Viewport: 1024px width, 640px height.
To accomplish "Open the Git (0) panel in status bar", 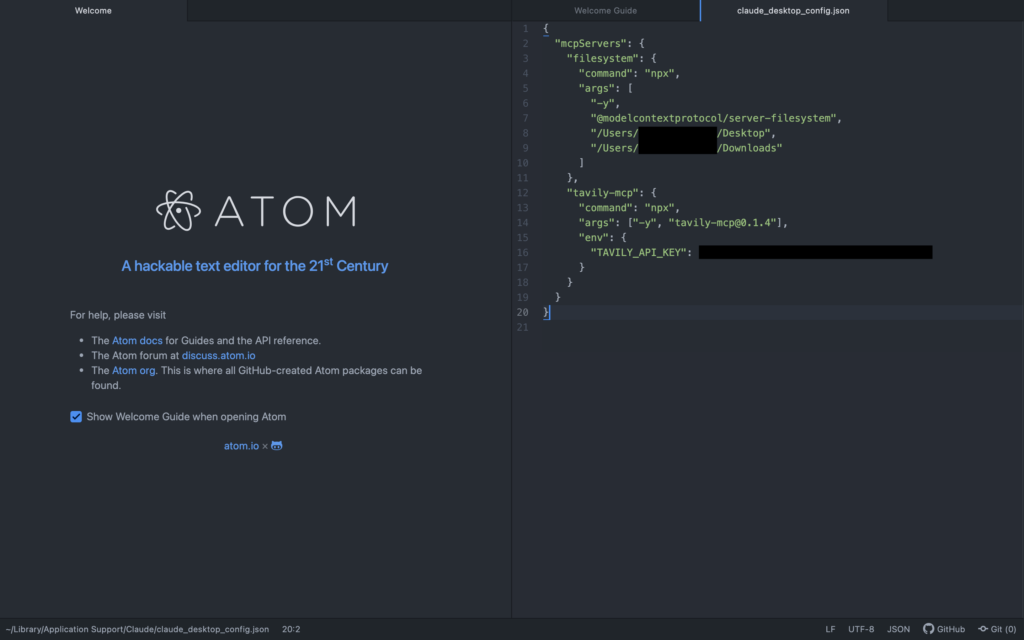I will (997, 629).
